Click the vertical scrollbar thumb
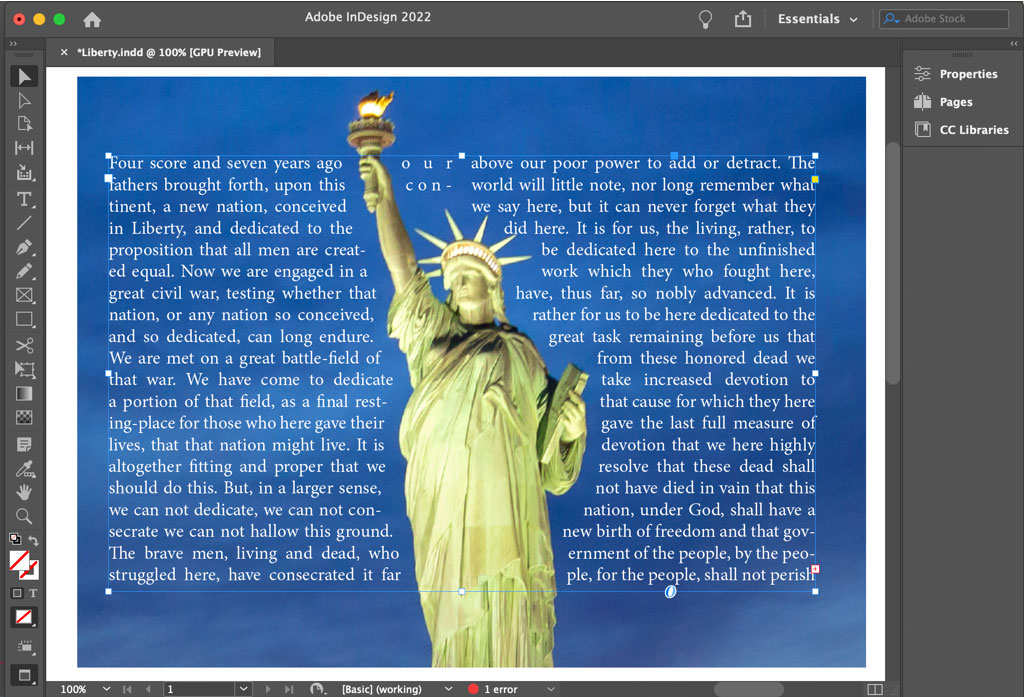The height and width of the screenshot is (697, 1024). 893,263
